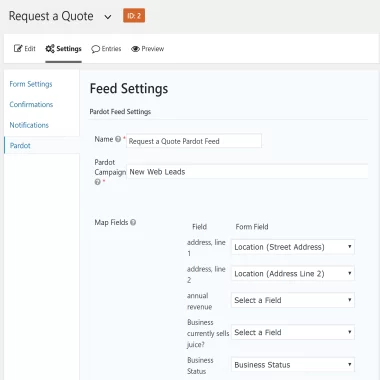Image resolution: width=380 pixels, height=380 pixels.
Task: Click the orange ID: 2 badge
Action: pyautogui.click(x=134, y=16)
